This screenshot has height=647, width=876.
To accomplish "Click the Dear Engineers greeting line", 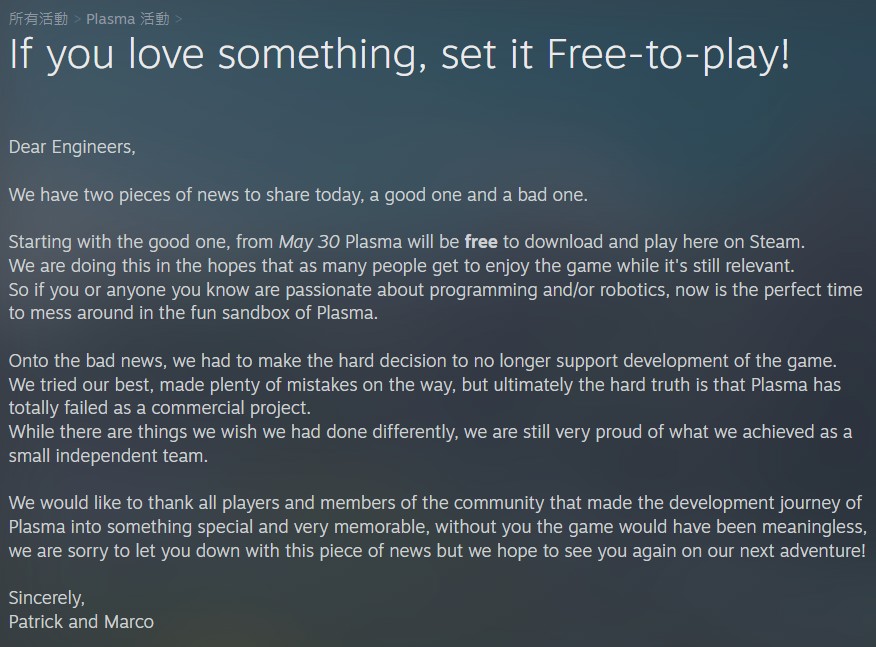I will pos(72,147).
